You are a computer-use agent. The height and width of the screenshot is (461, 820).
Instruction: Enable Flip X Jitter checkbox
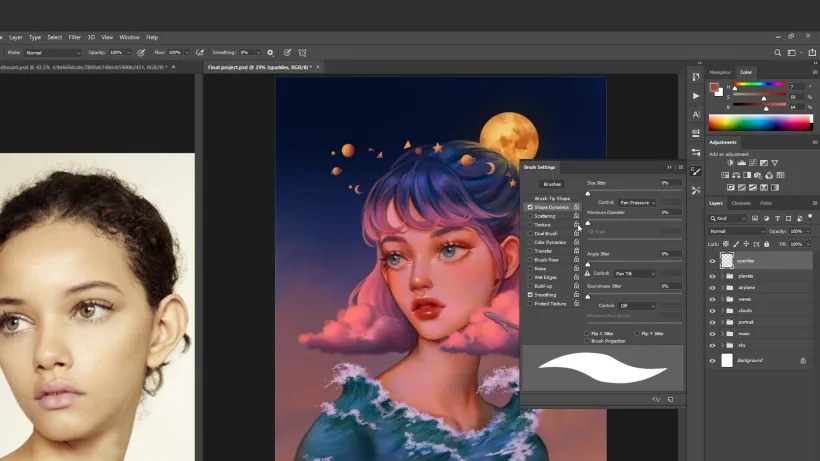pos(587,333)
